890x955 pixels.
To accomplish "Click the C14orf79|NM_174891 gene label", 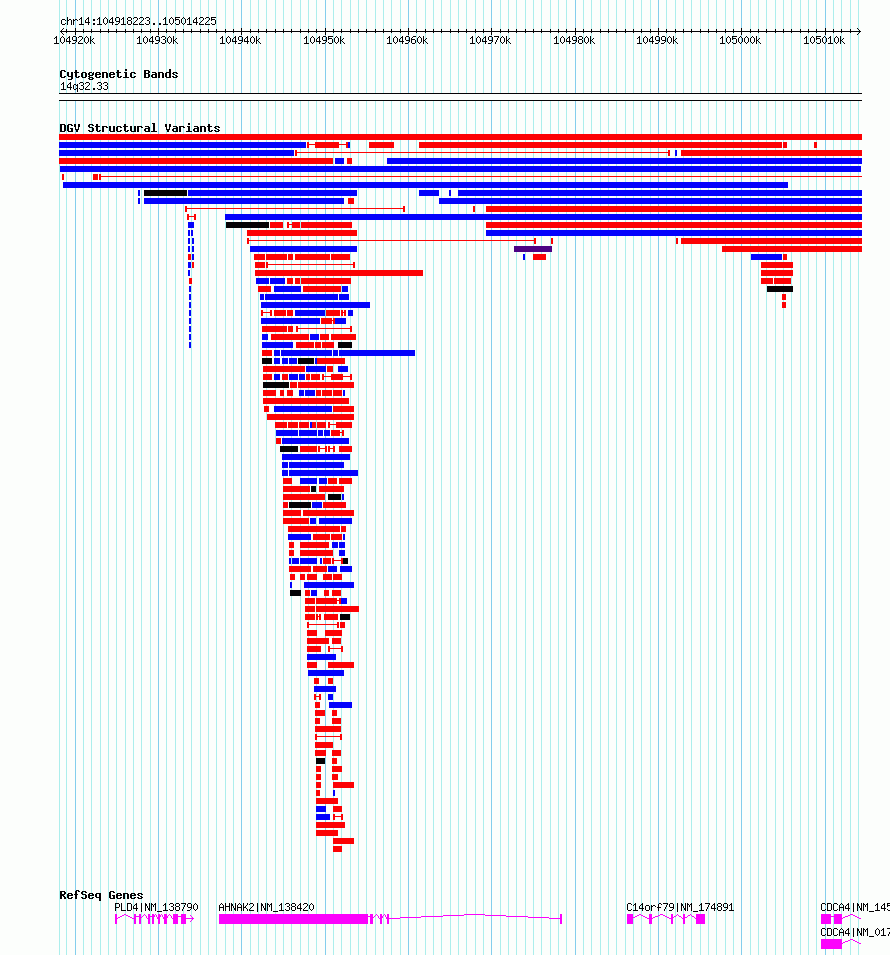I will tap(680, 907).
